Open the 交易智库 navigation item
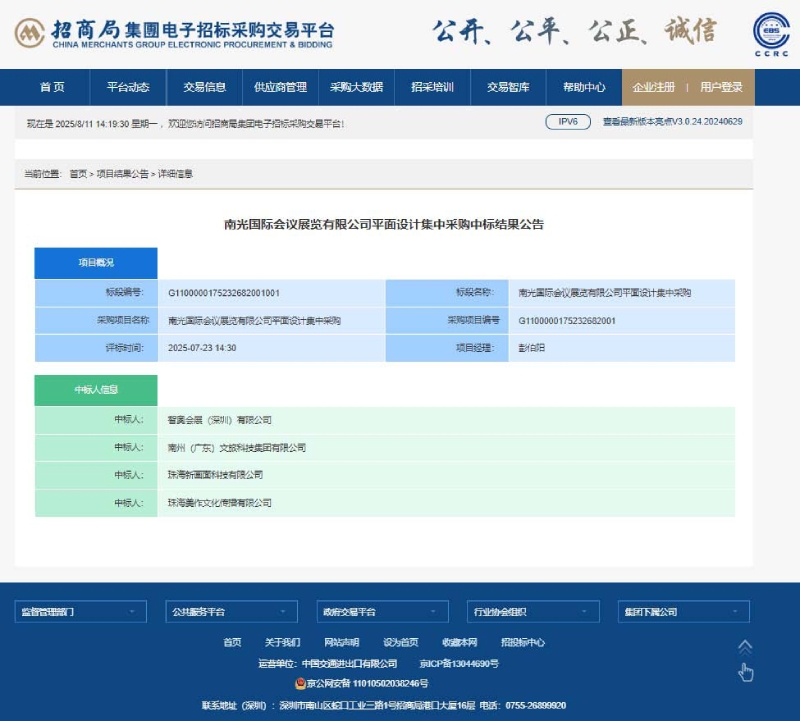 point(508,87)
